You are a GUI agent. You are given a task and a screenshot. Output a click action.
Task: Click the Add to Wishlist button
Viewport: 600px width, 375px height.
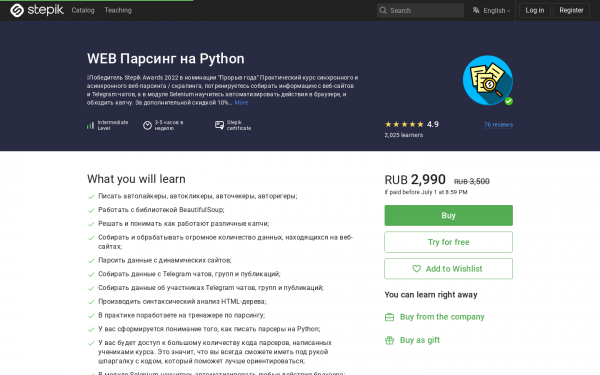point(448,269)
